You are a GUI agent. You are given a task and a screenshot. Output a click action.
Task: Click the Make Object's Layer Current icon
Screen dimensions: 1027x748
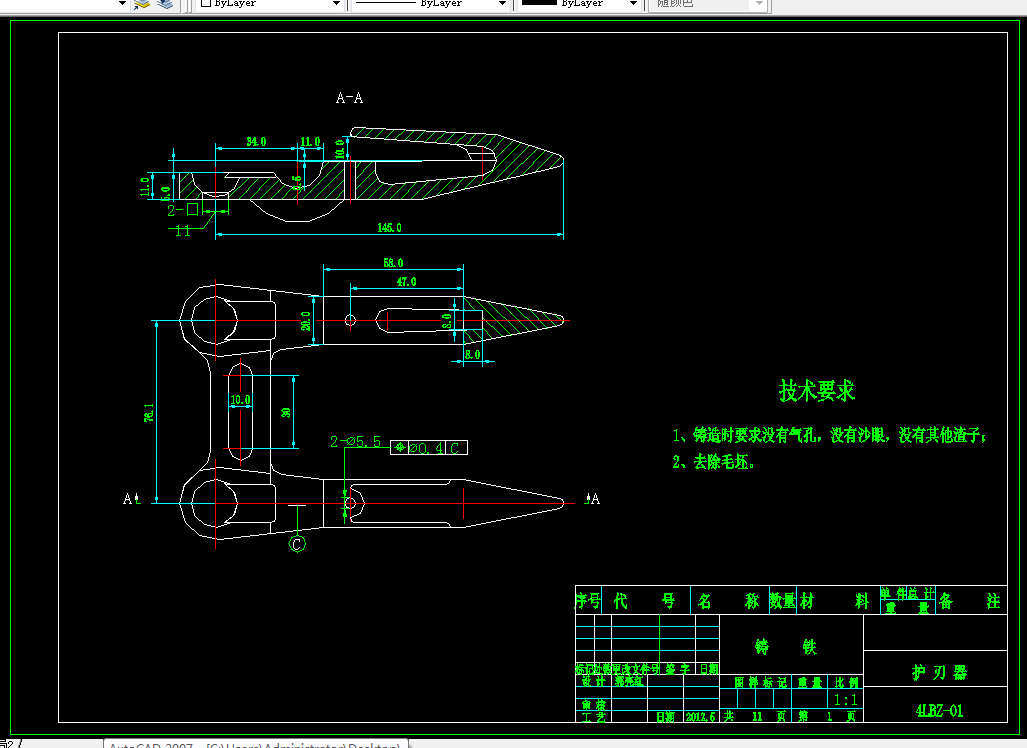click(142, 4)
